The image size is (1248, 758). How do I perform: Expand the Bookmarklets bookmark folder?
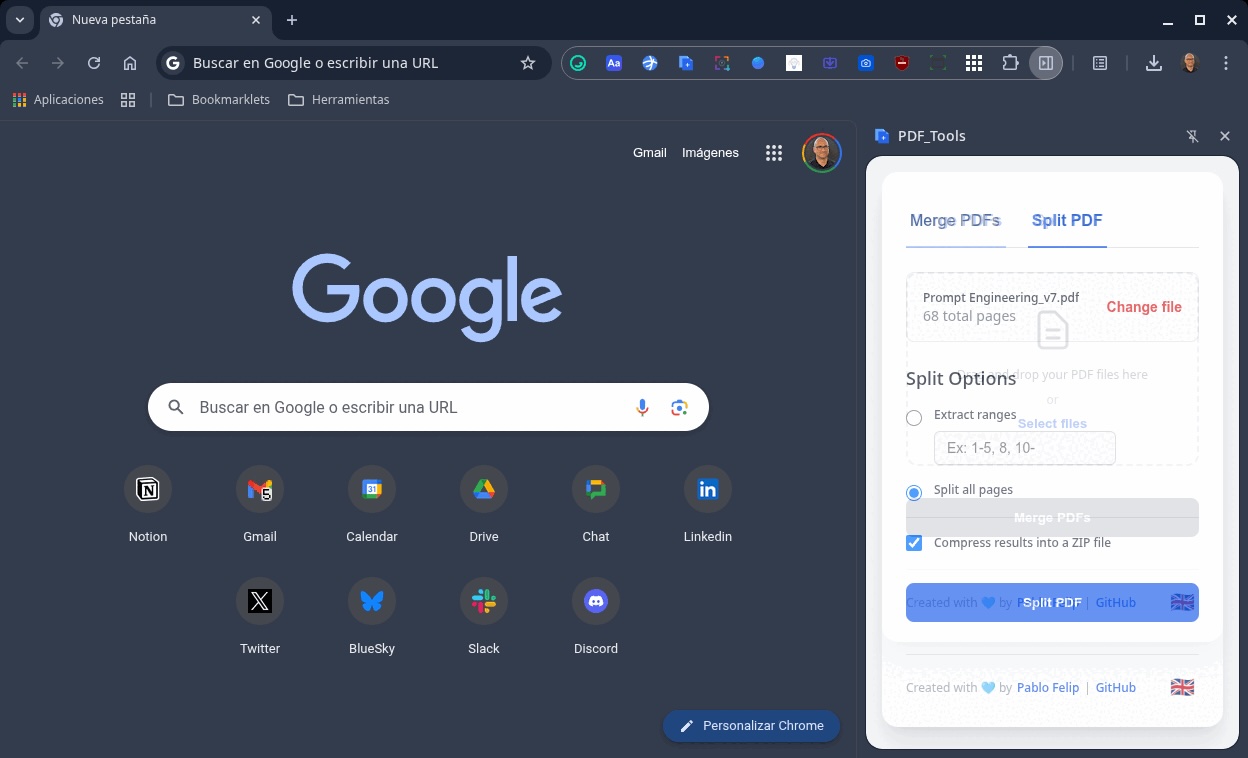[x=218, y=100]
